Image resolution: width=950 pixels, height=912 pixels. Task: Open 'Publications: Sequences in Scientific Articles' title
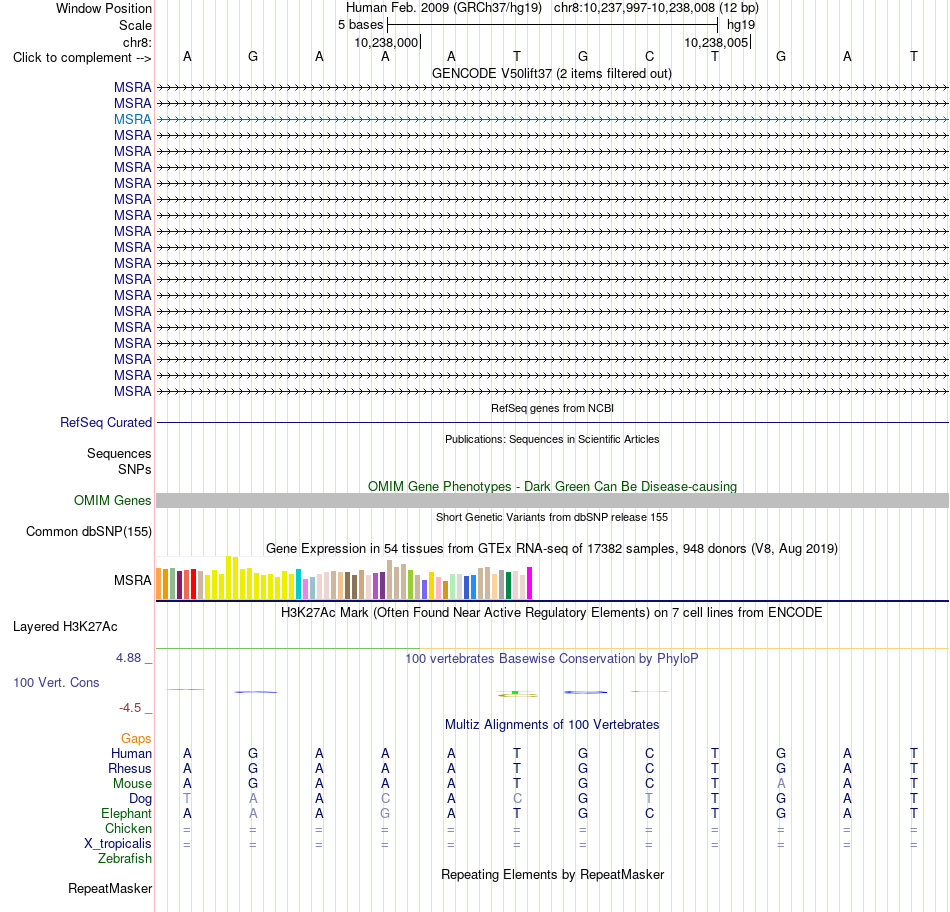pos(552,439)
